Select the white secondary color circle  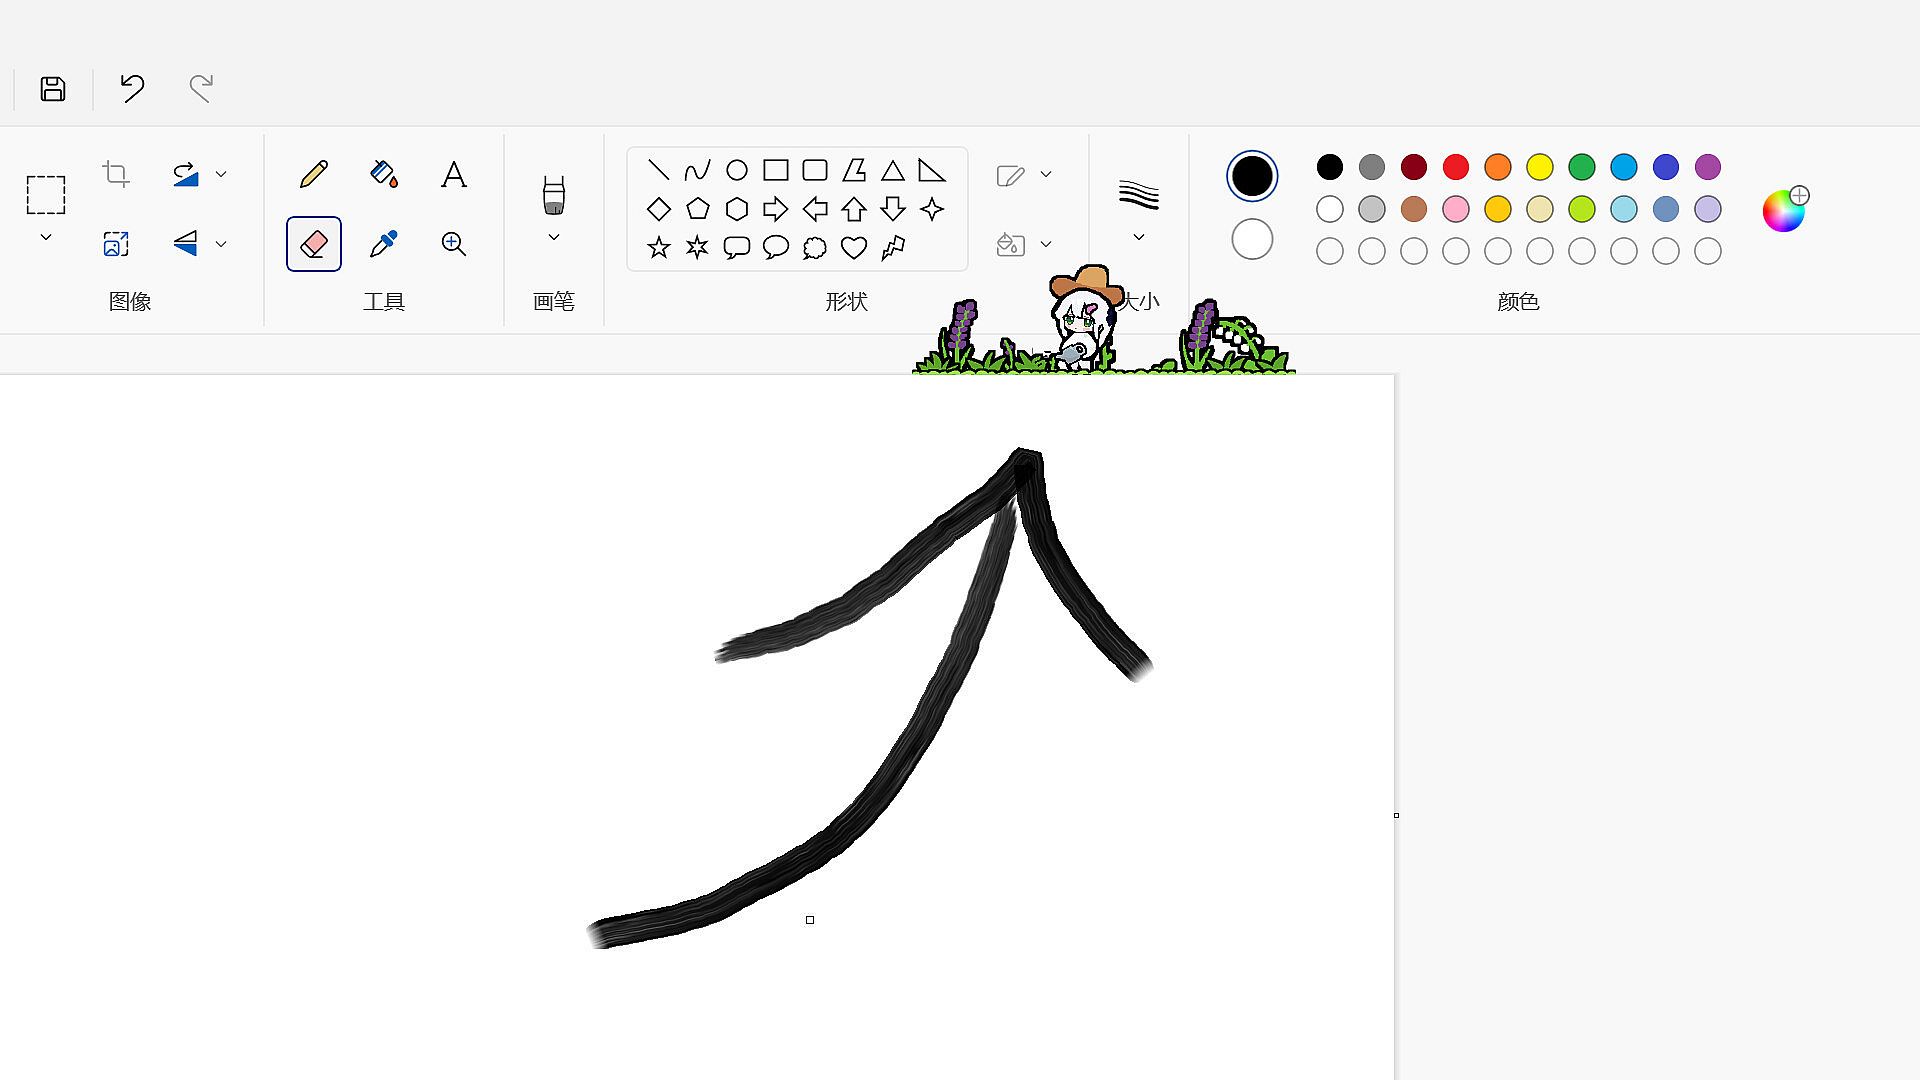pyautogui.click(x=1252, y=240)
